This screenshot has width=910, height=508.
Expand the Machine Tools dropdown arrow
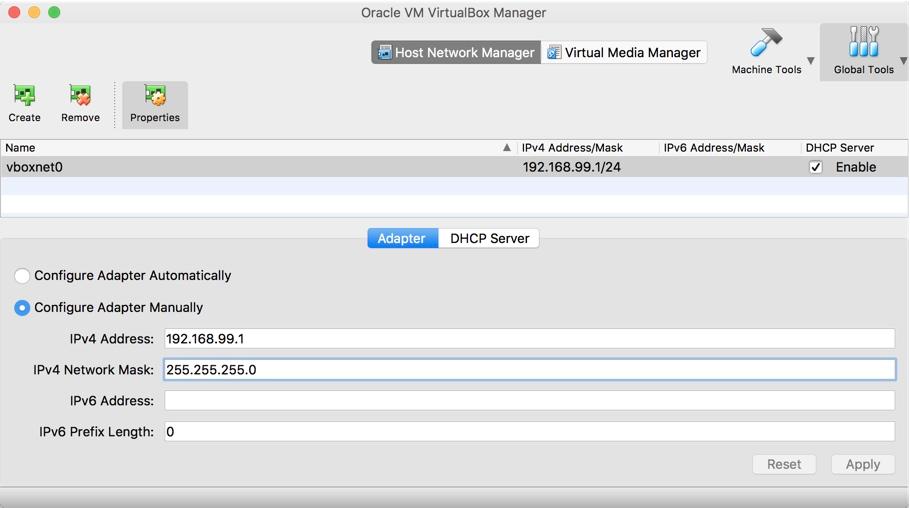point(811,61)
